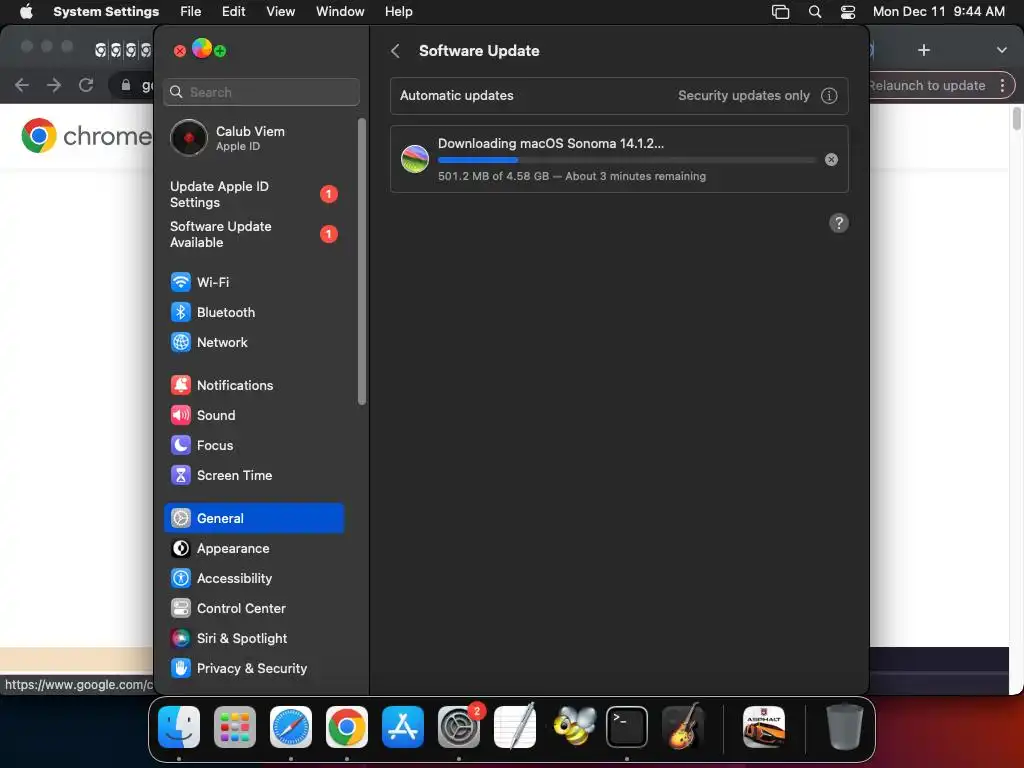The image size is (1024, 768).
Task: Open the File menu
Action: pyautogui.click(x=191, y=12)
